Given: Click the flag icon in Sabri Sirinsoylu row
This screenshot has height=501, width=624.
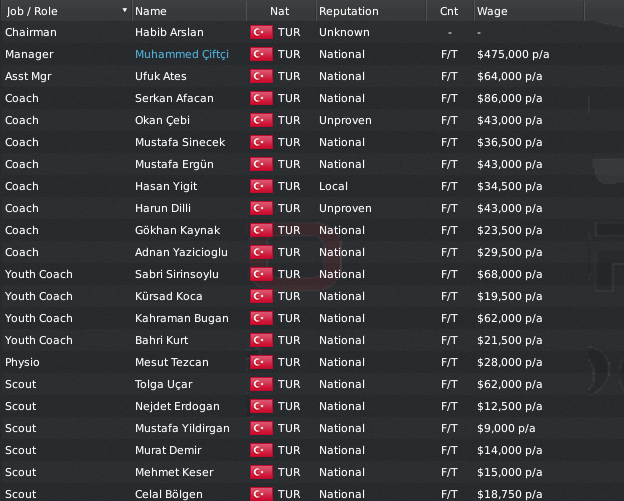Looking at the screenshot, I should click(261, 274).
